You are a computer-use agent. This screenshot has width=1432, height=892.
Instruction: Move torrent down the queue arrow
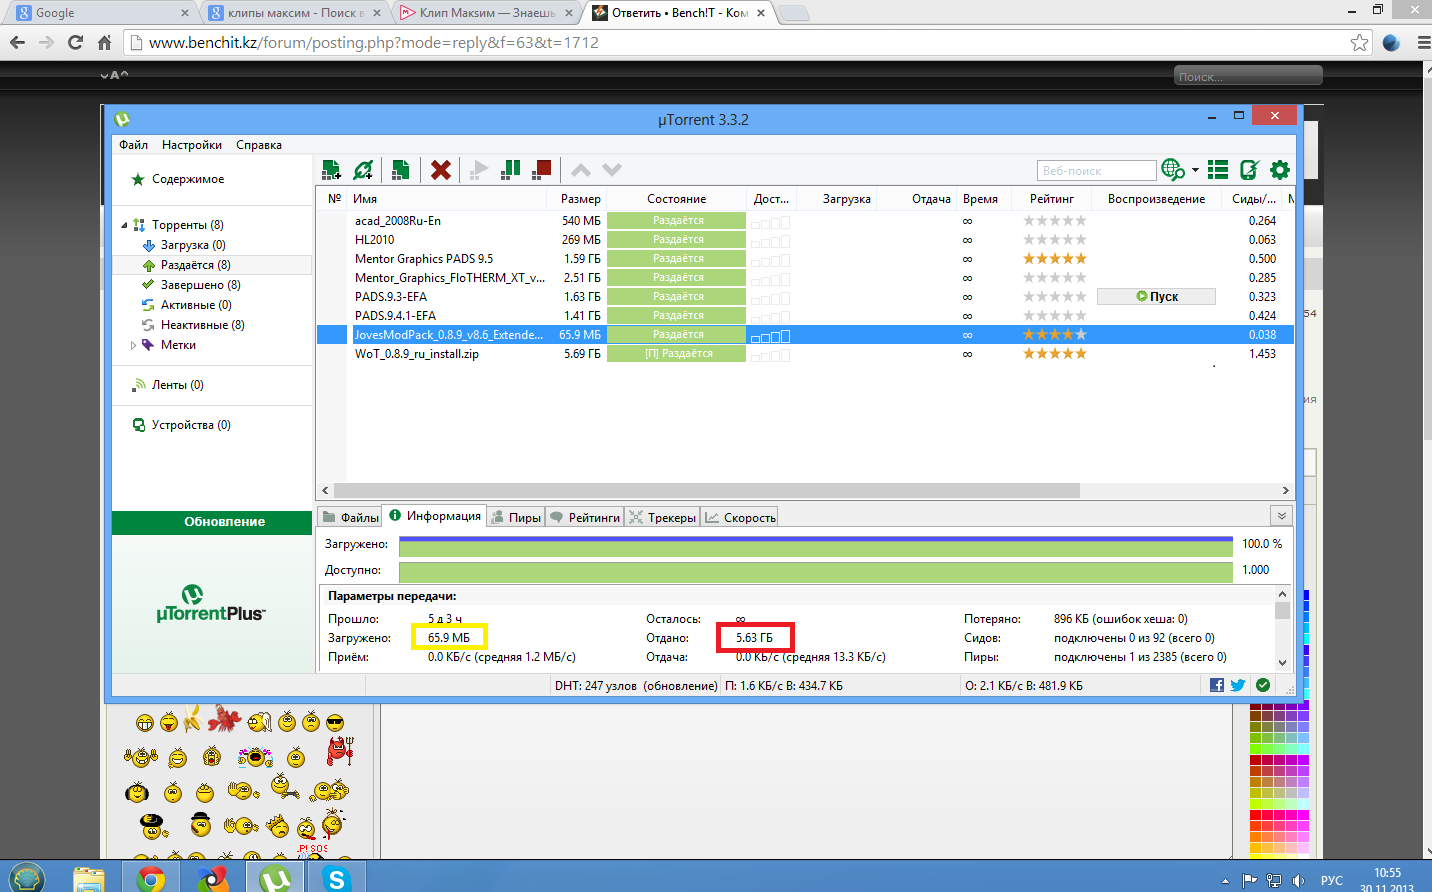click(612, 170)
